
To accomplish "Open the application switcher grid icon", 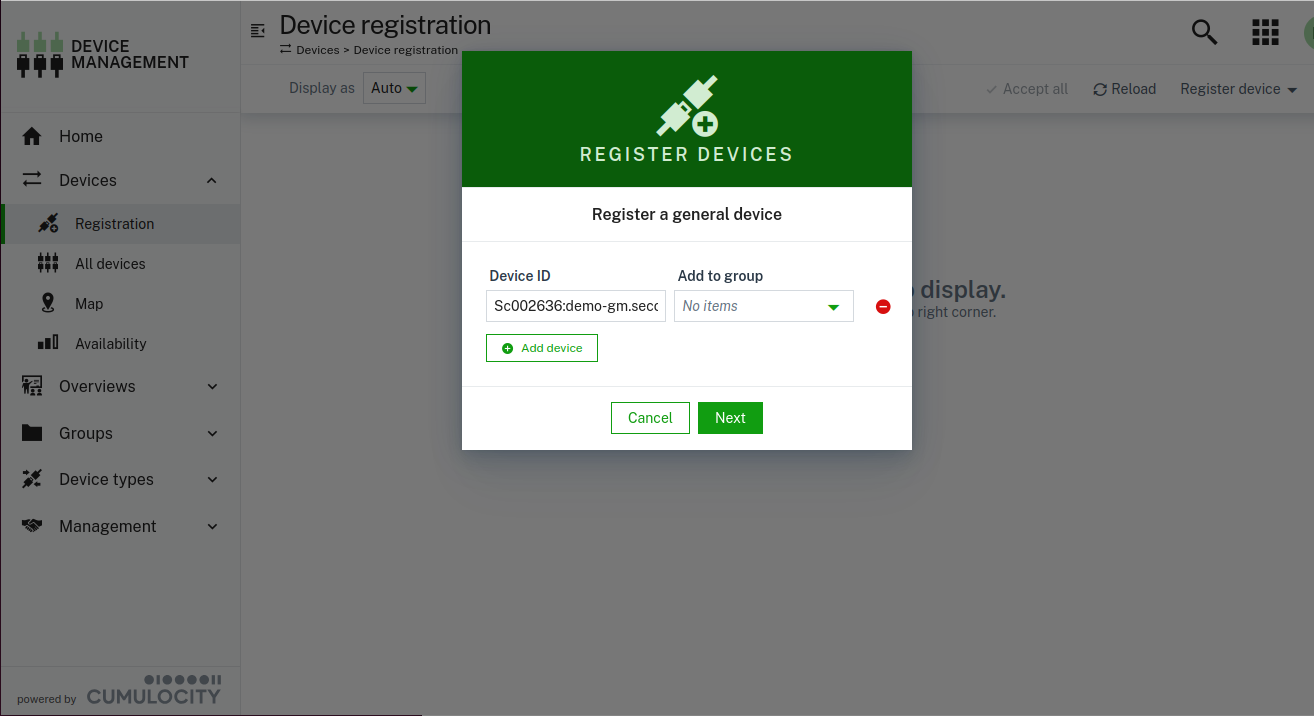I will (x=1265, y=32).
